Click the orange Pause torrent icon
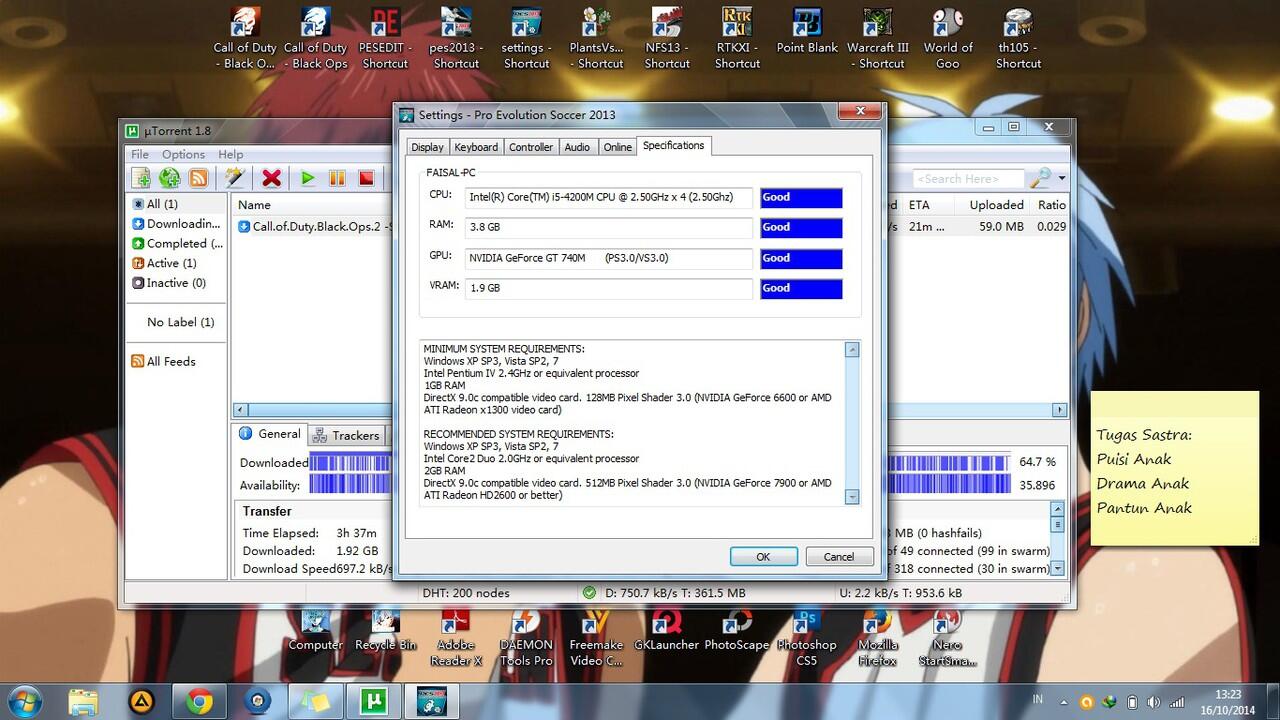The width and height of the screenshot is (1280, 720). click(337, 178)
